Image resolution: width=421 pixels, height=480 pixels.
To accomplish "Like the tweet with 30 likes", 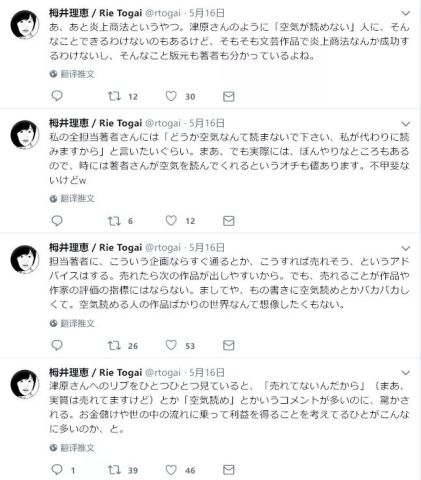I will tap(171, 96).
